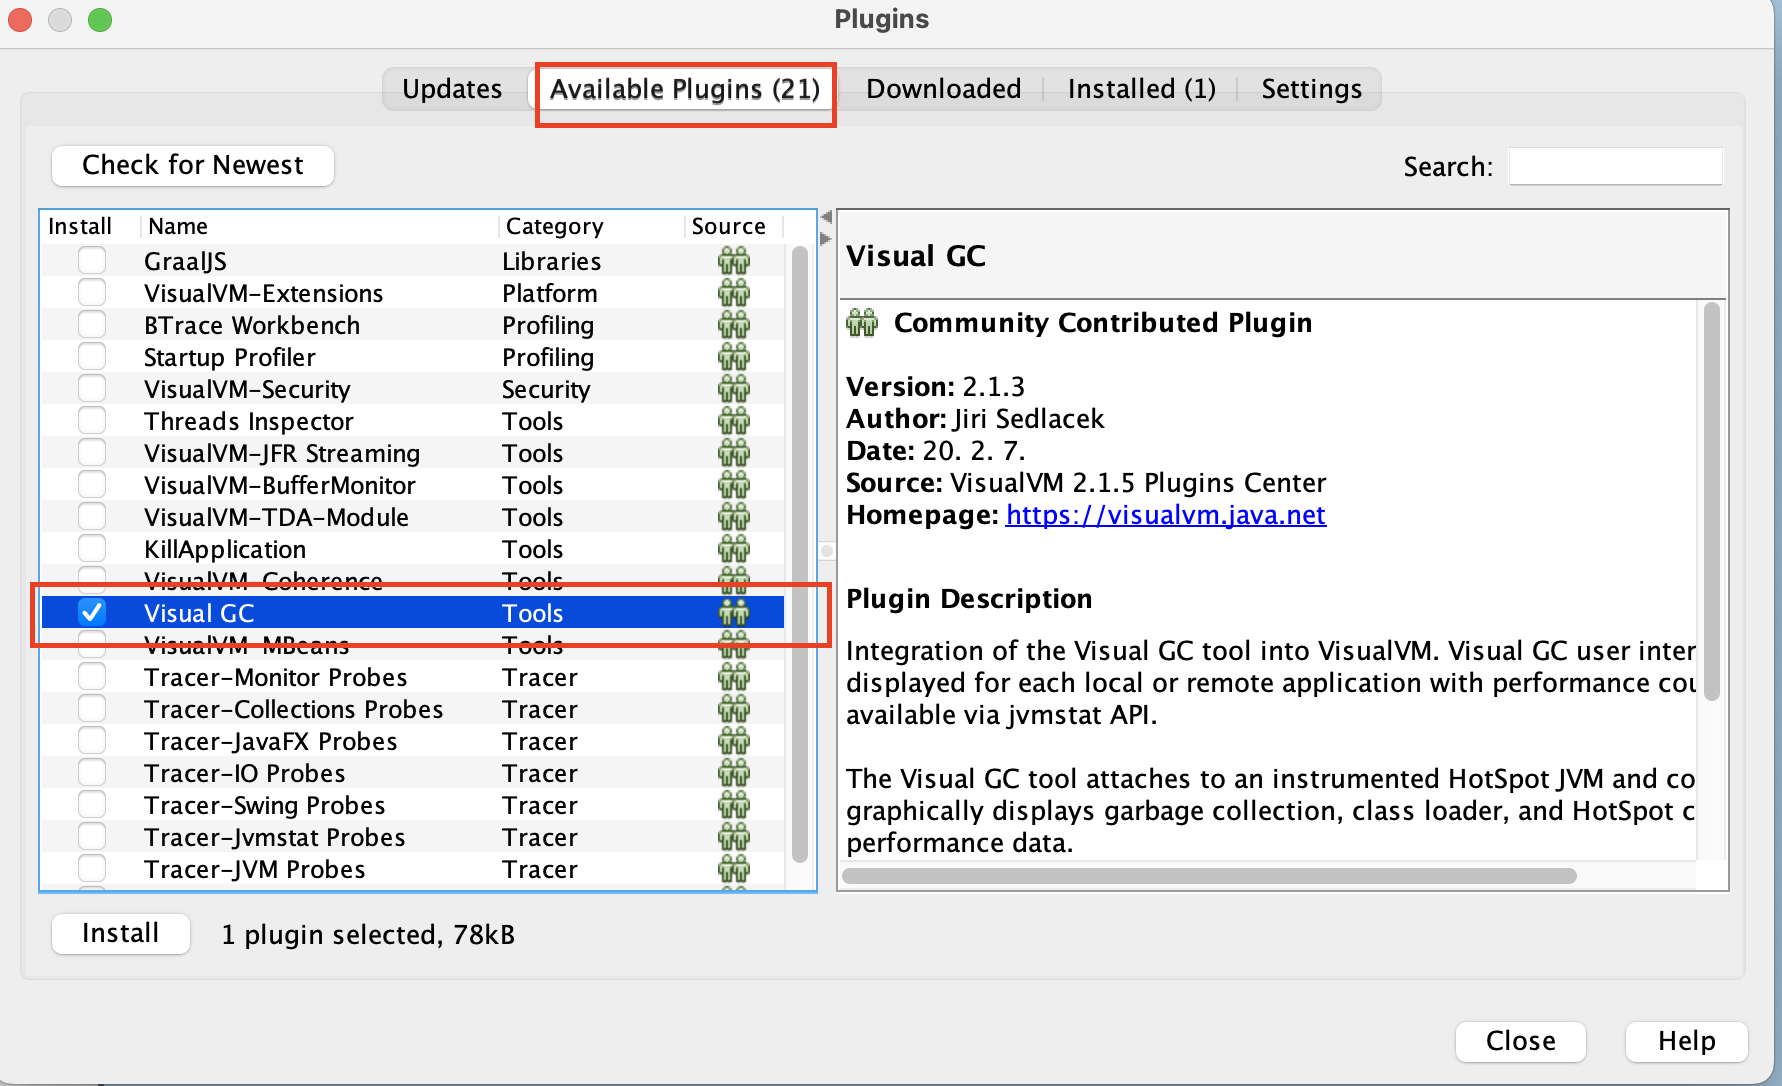Click the source icon in the Tracer-Swing Probes row
The image size is (1782, 1086).
tap(733, 805)
